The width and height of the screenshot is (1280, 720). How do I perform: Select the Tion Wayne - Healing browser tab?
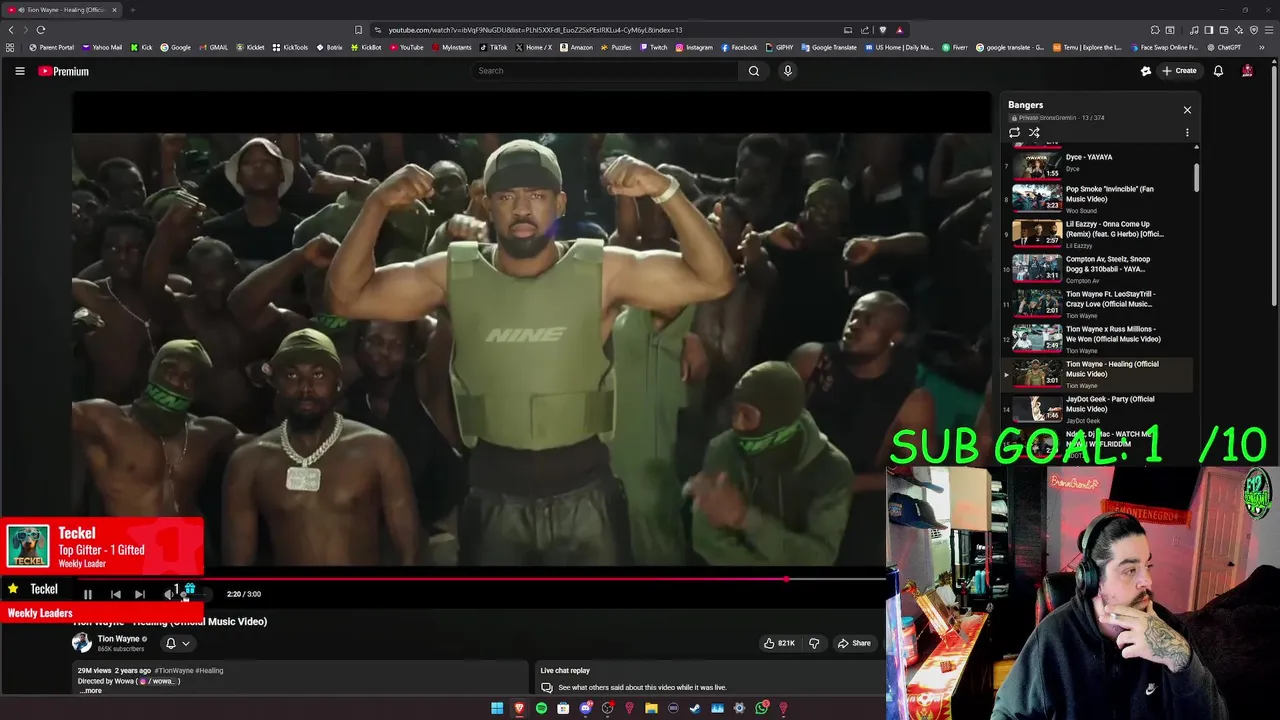[x=62, y=10]
